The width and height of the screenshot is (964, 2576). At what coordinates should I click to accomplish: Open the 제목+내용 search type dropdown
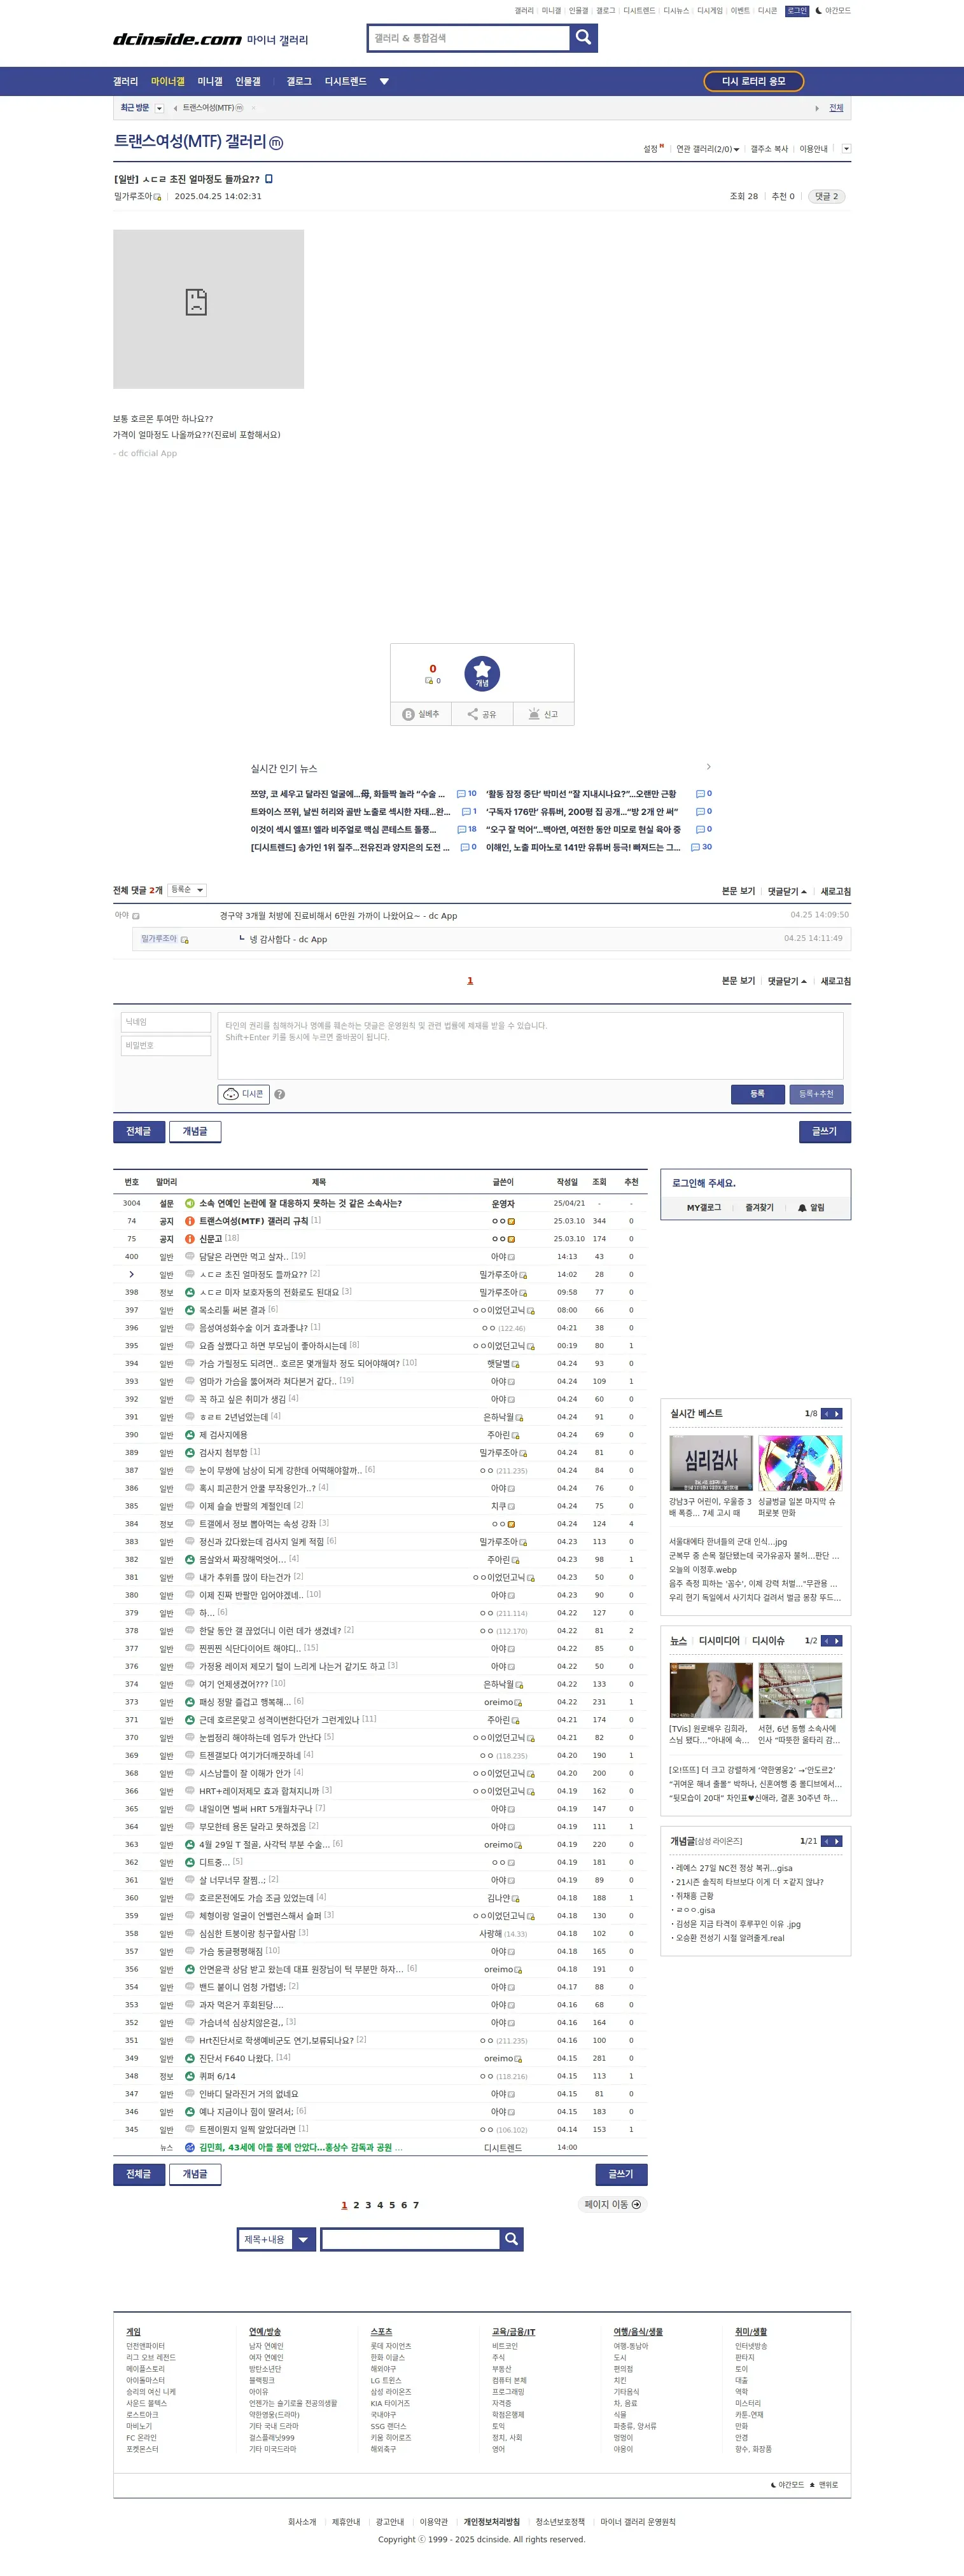(x=277, y=2239)
